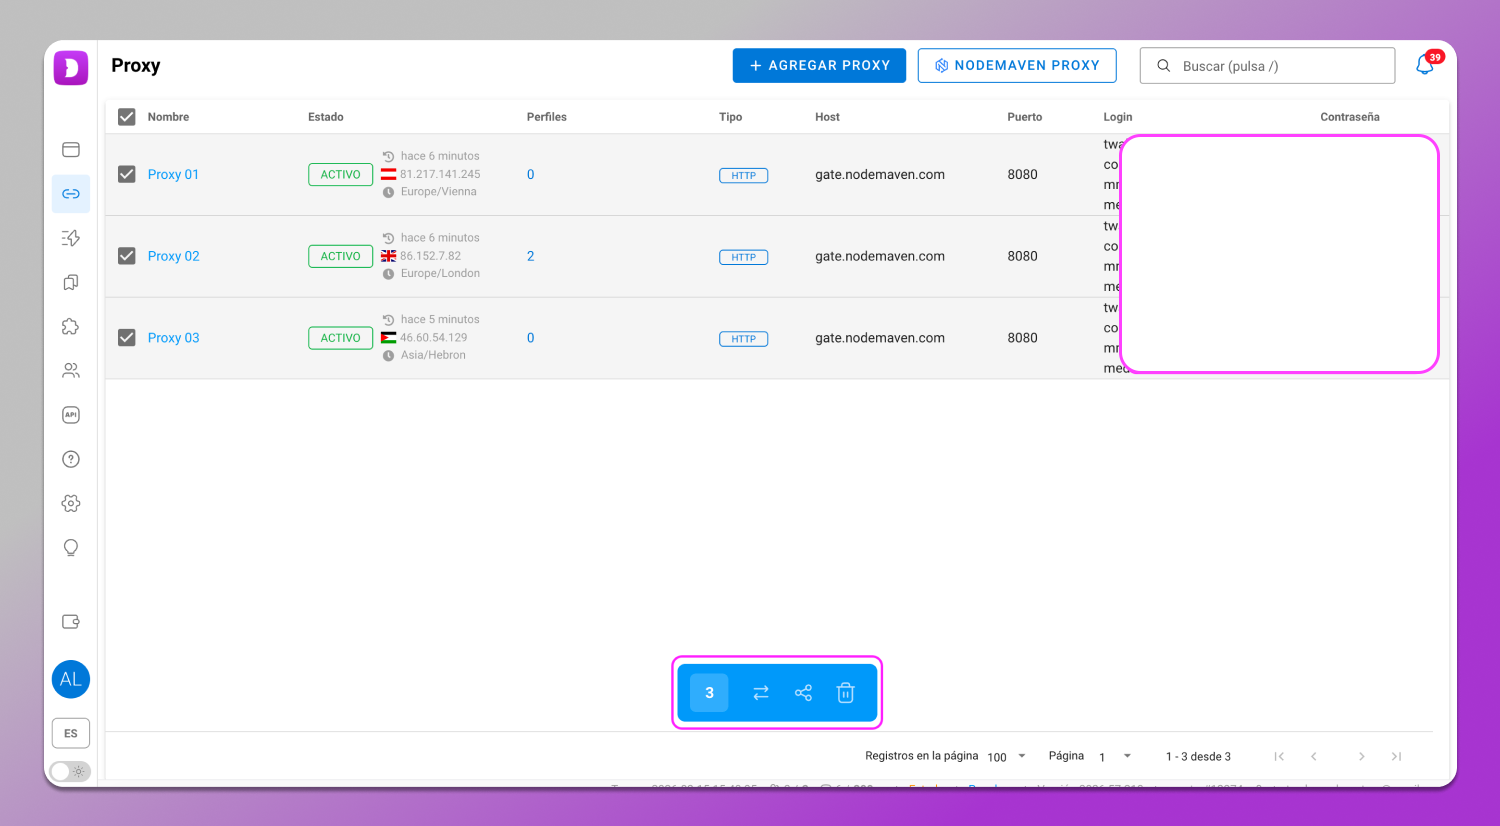This screenshot has width=1500, height=826.
Task: Uncheck the Proxy 03 row checkbox
Action: click(126, 337)
